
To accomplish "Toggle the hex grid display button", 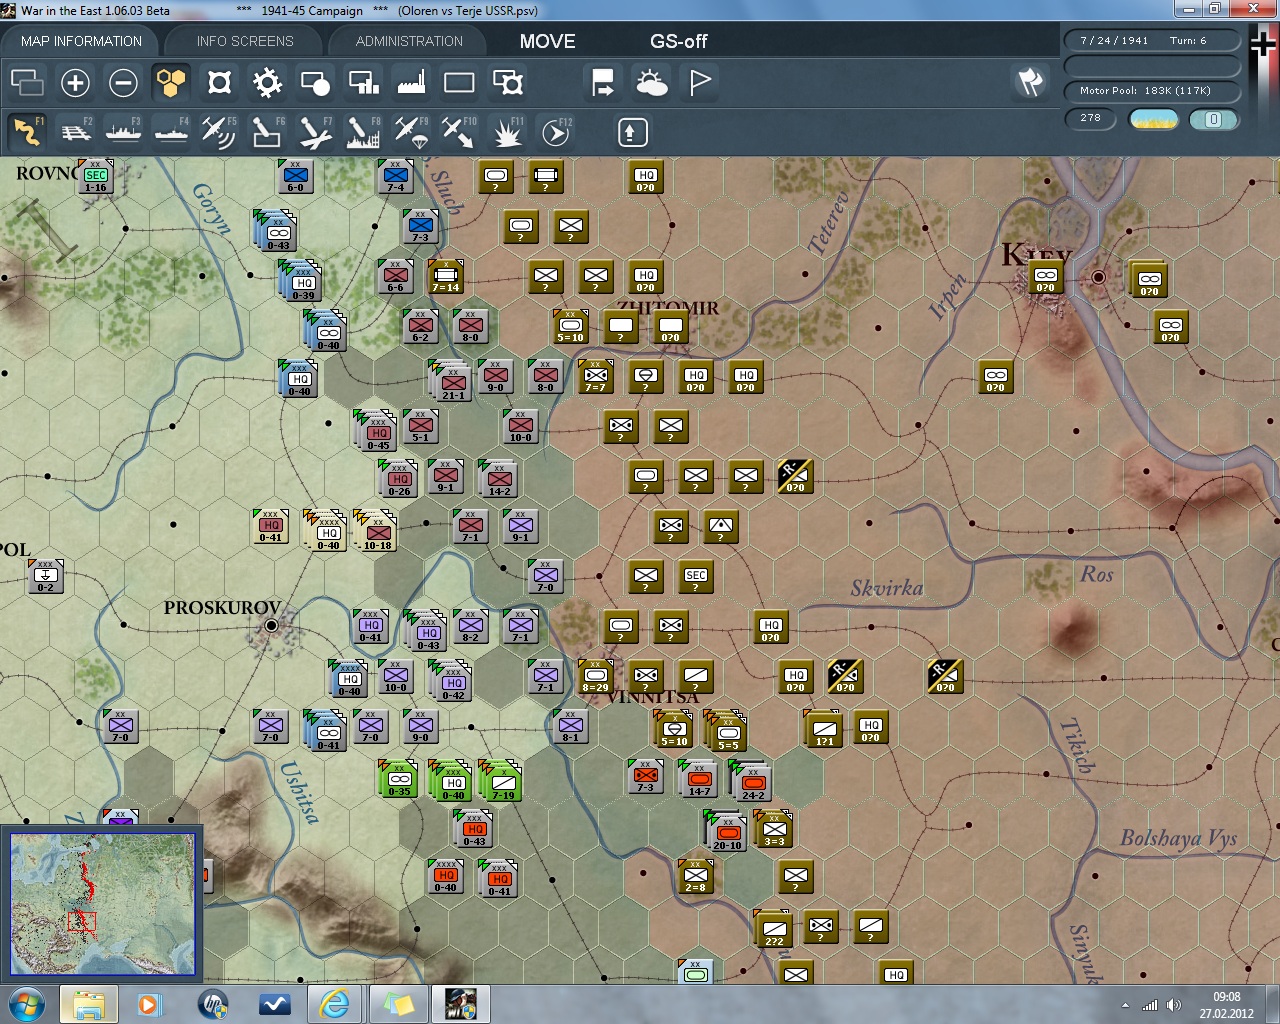I will coord(171,83).
